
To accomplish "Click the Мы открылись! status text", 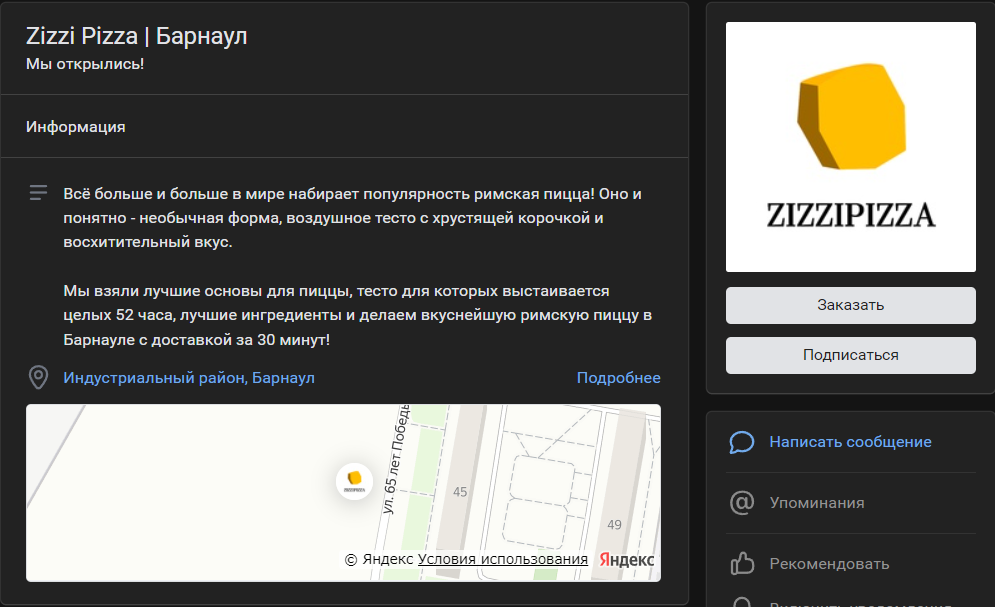I will point(85,64).
